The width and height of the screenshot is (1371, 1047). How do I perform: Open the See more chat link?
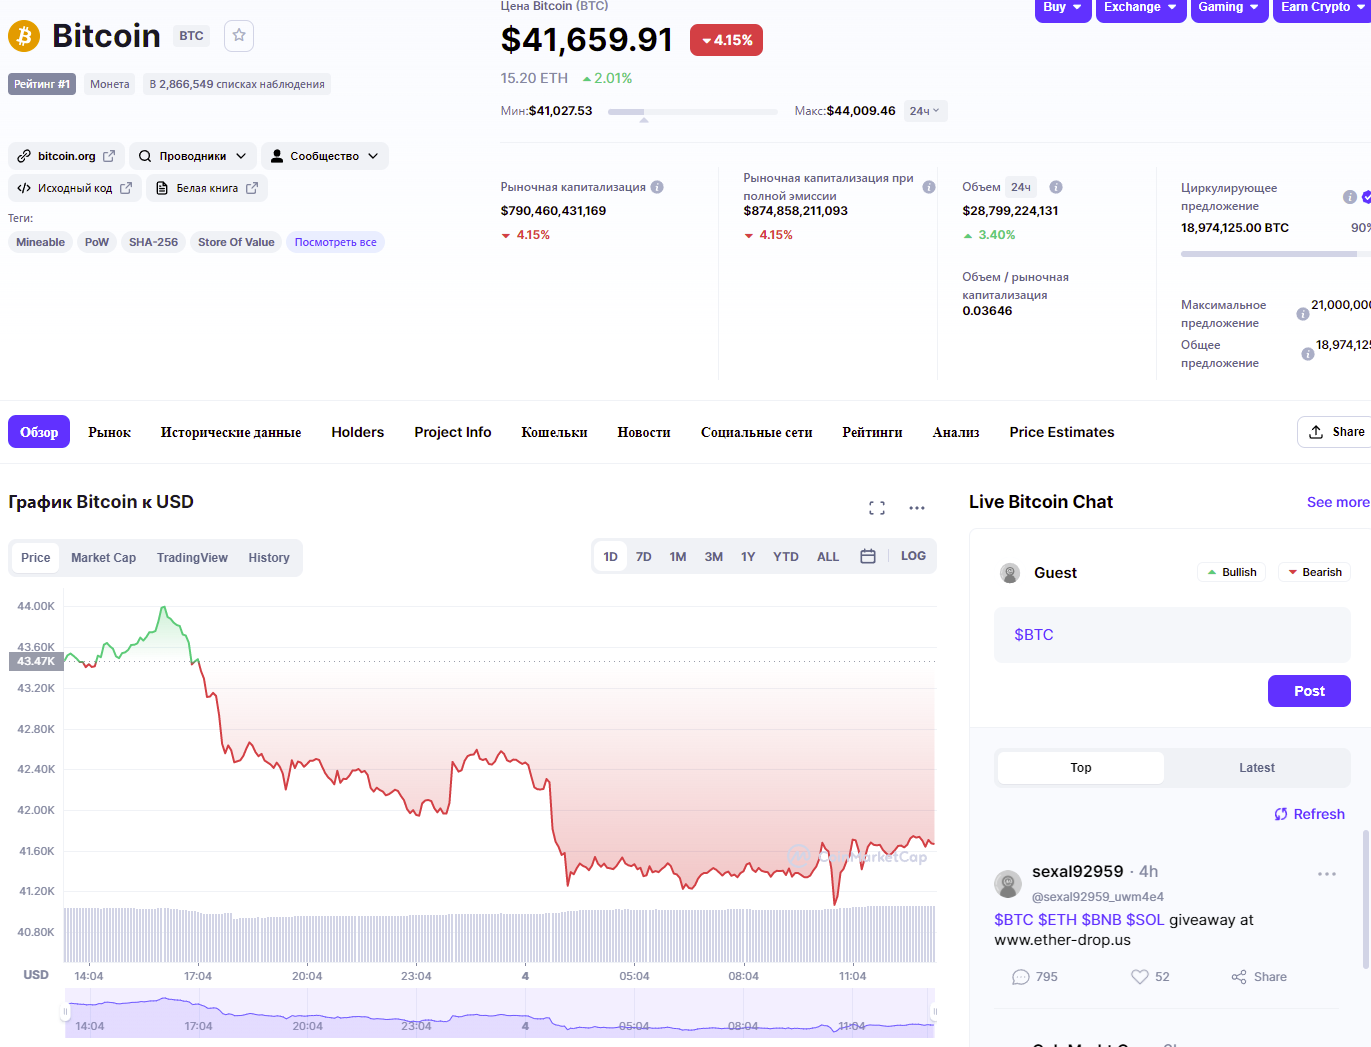pos(1337,502)
